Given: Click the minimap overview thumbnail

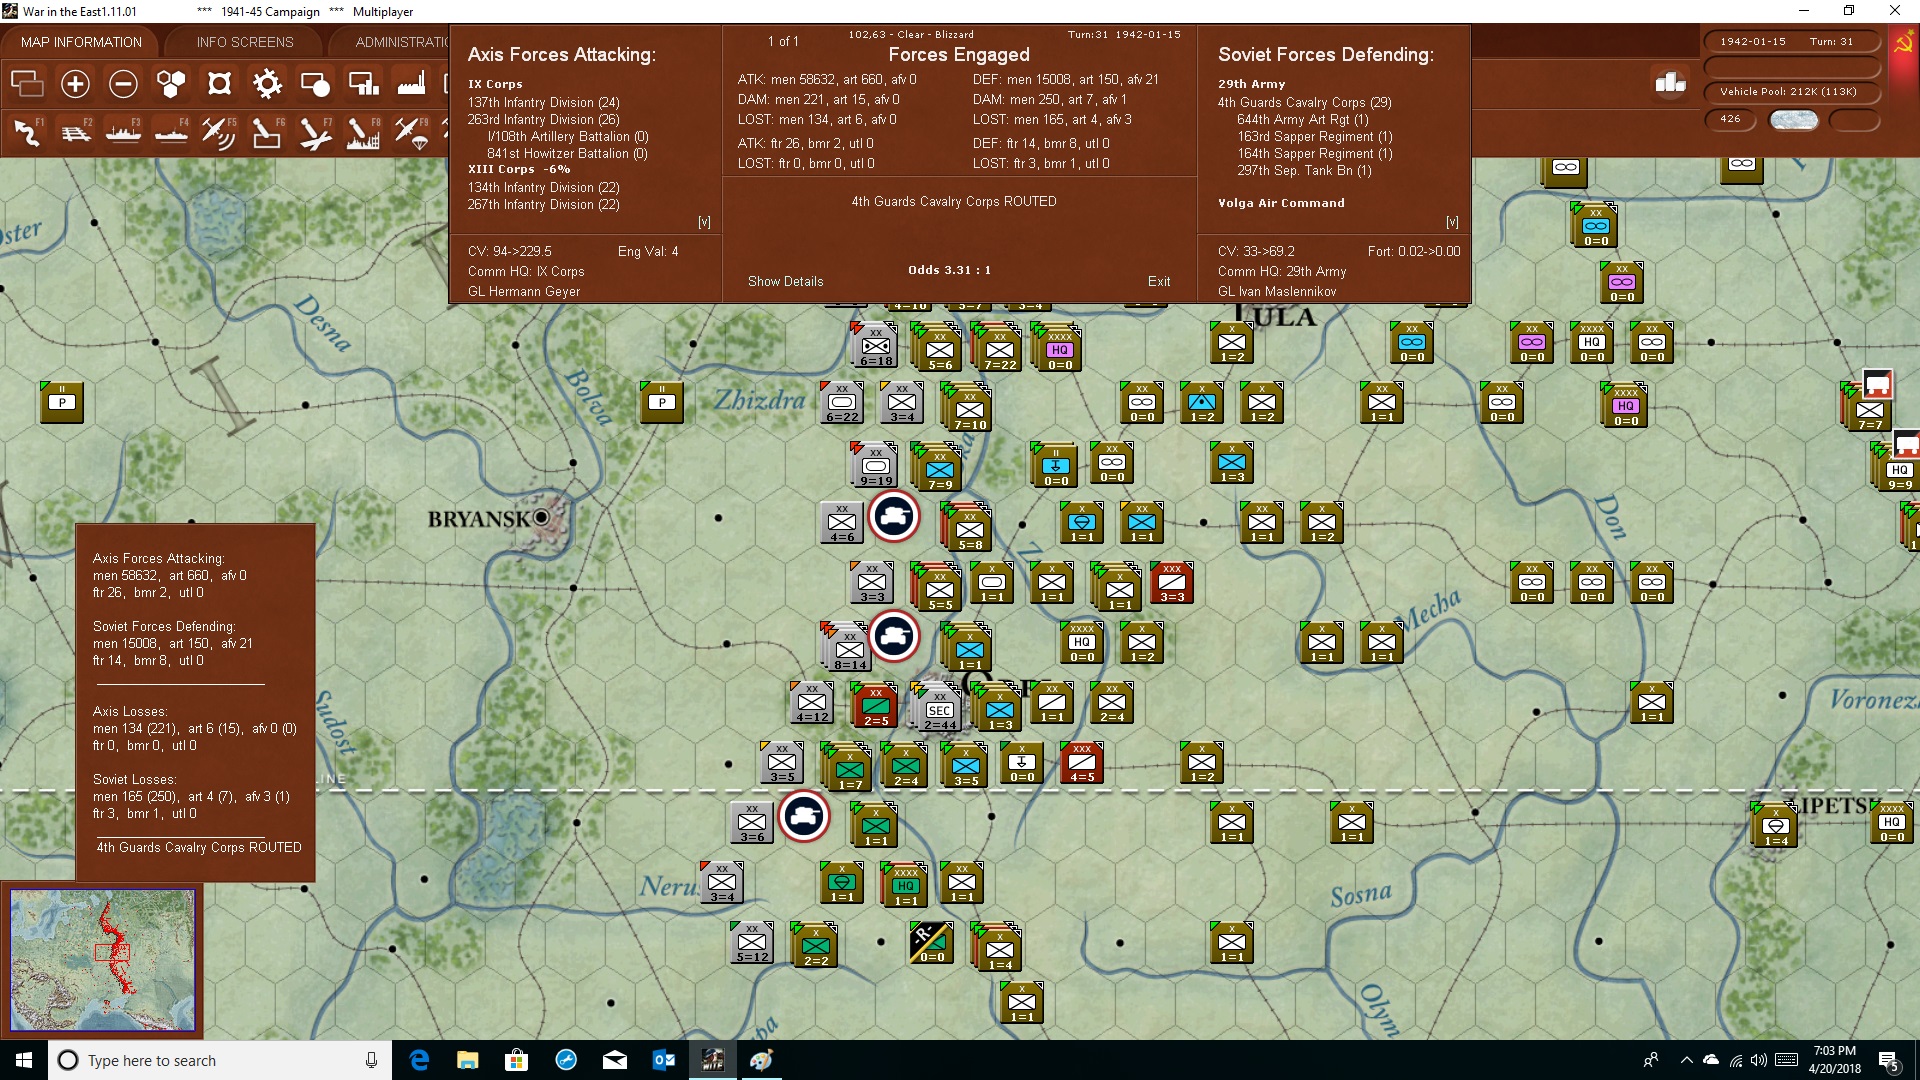Looking at the screenshot, I should (x=102, y=960).
